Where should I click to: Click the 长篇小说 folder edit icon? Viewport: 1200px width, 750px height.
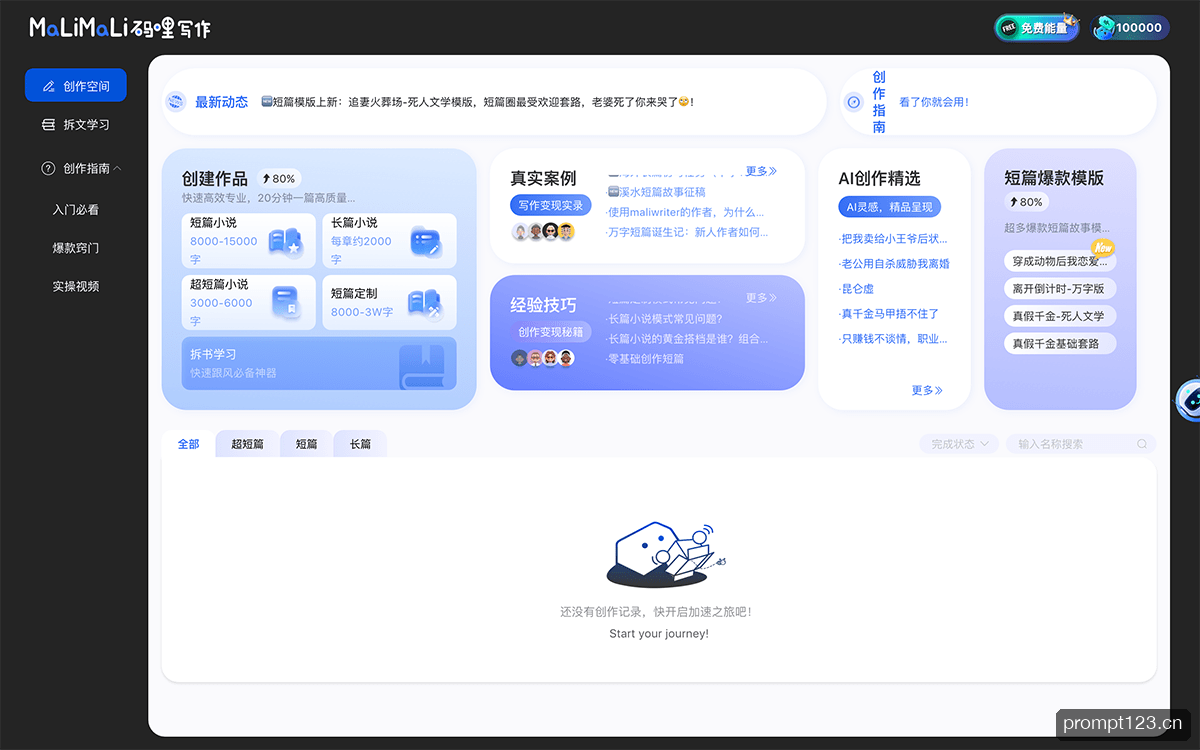426,241
